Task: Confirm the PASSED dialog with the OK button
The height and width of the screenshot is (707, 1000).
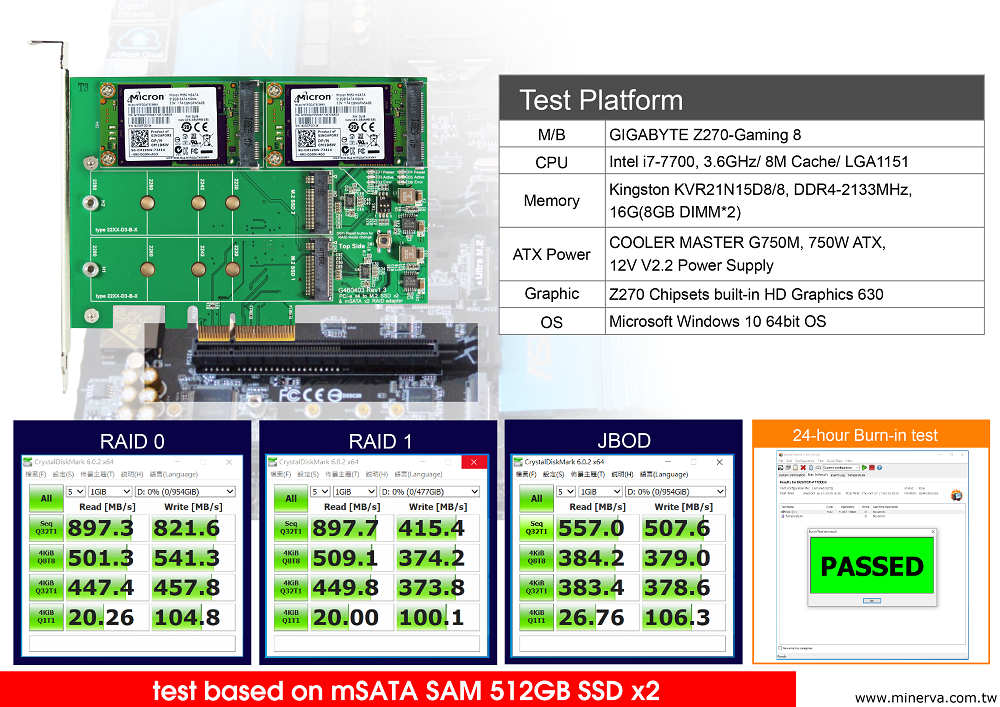Action: [x=871, y=601]
